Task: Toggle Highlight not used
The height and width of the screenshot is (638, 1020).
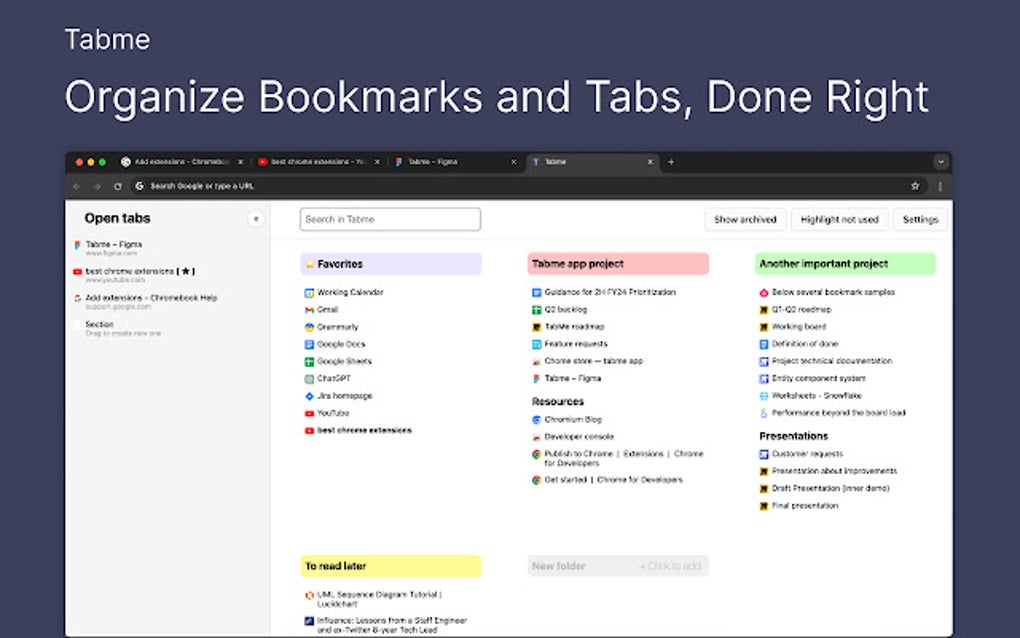Action: 839,219
